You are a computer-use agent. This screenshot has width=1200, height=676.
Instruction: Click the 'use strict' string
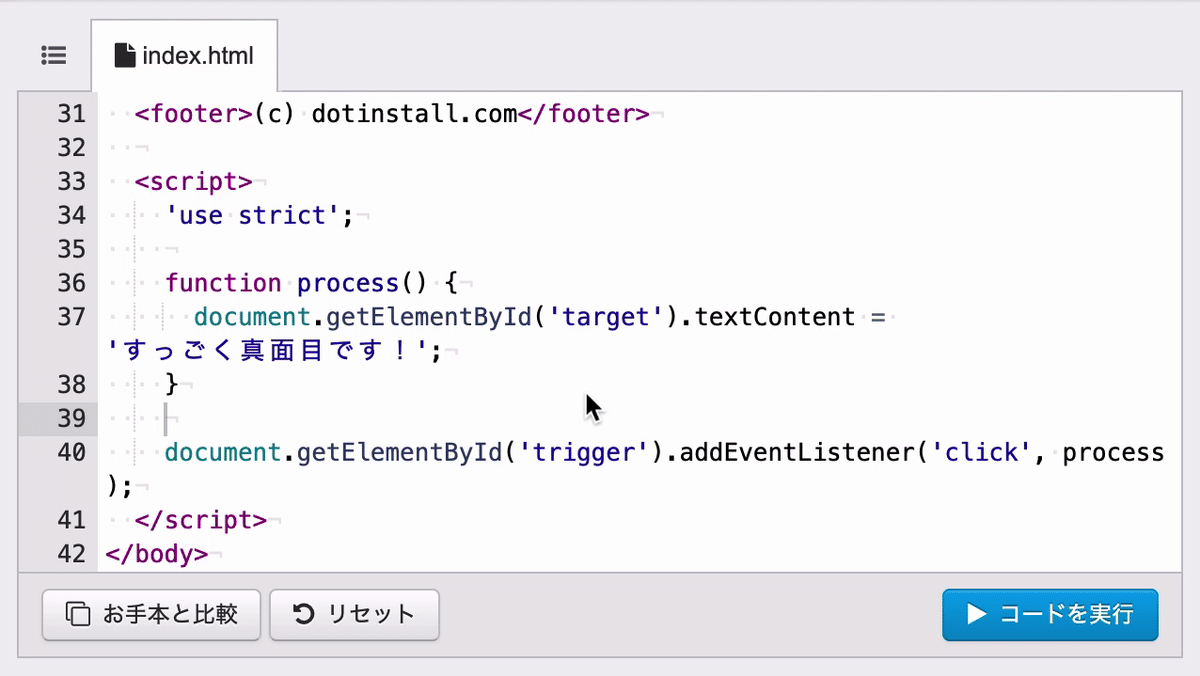[253, 215]
